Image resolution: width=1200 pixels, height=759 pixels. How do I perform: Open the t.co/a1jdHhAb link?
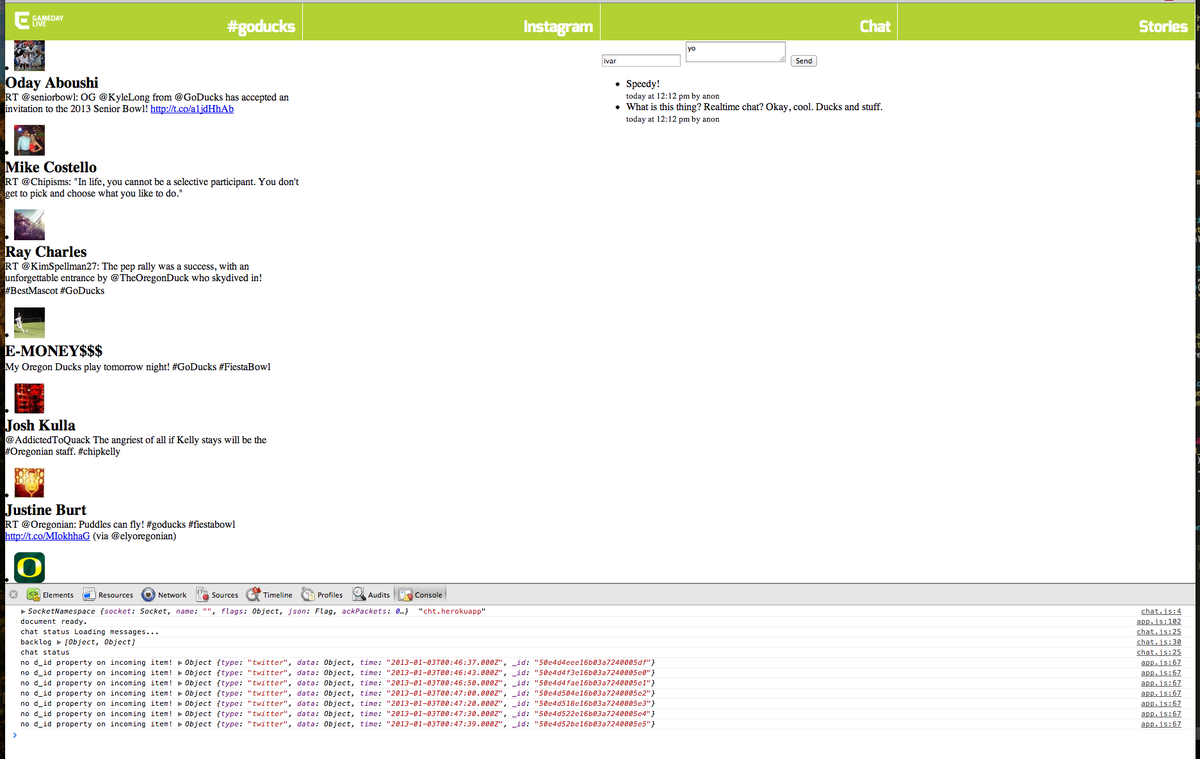point(191,108)
